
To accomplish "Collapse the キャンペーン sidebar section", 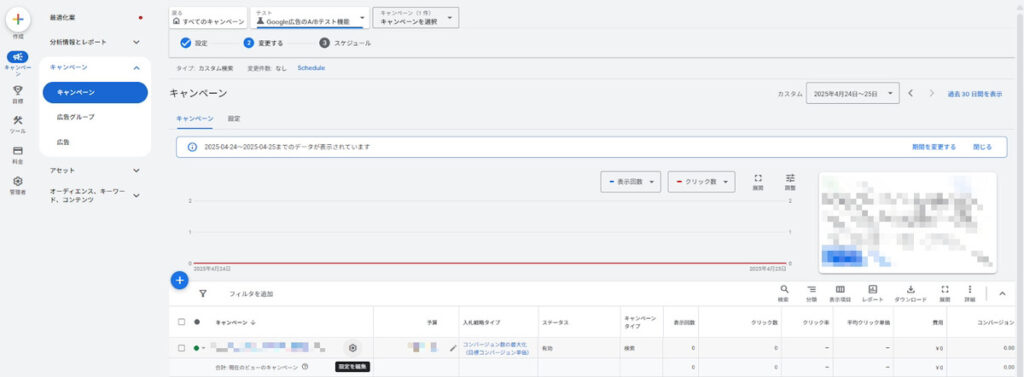I will [136, 67].
